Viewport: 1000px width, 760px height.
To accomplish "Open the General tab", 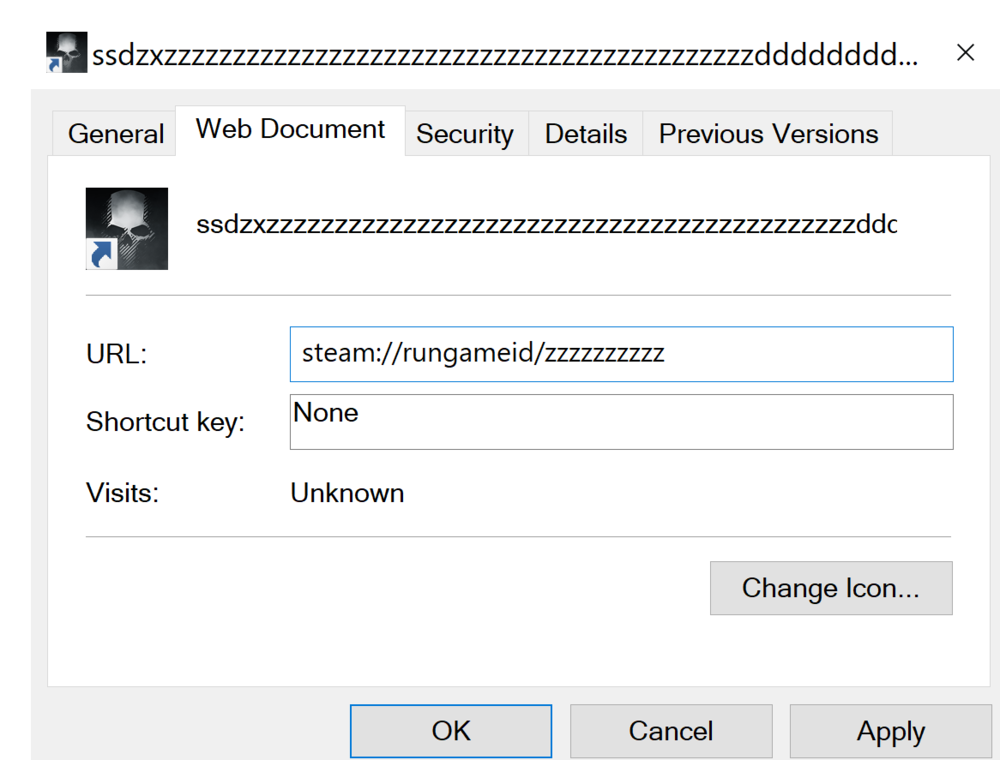I will (116, 134).
